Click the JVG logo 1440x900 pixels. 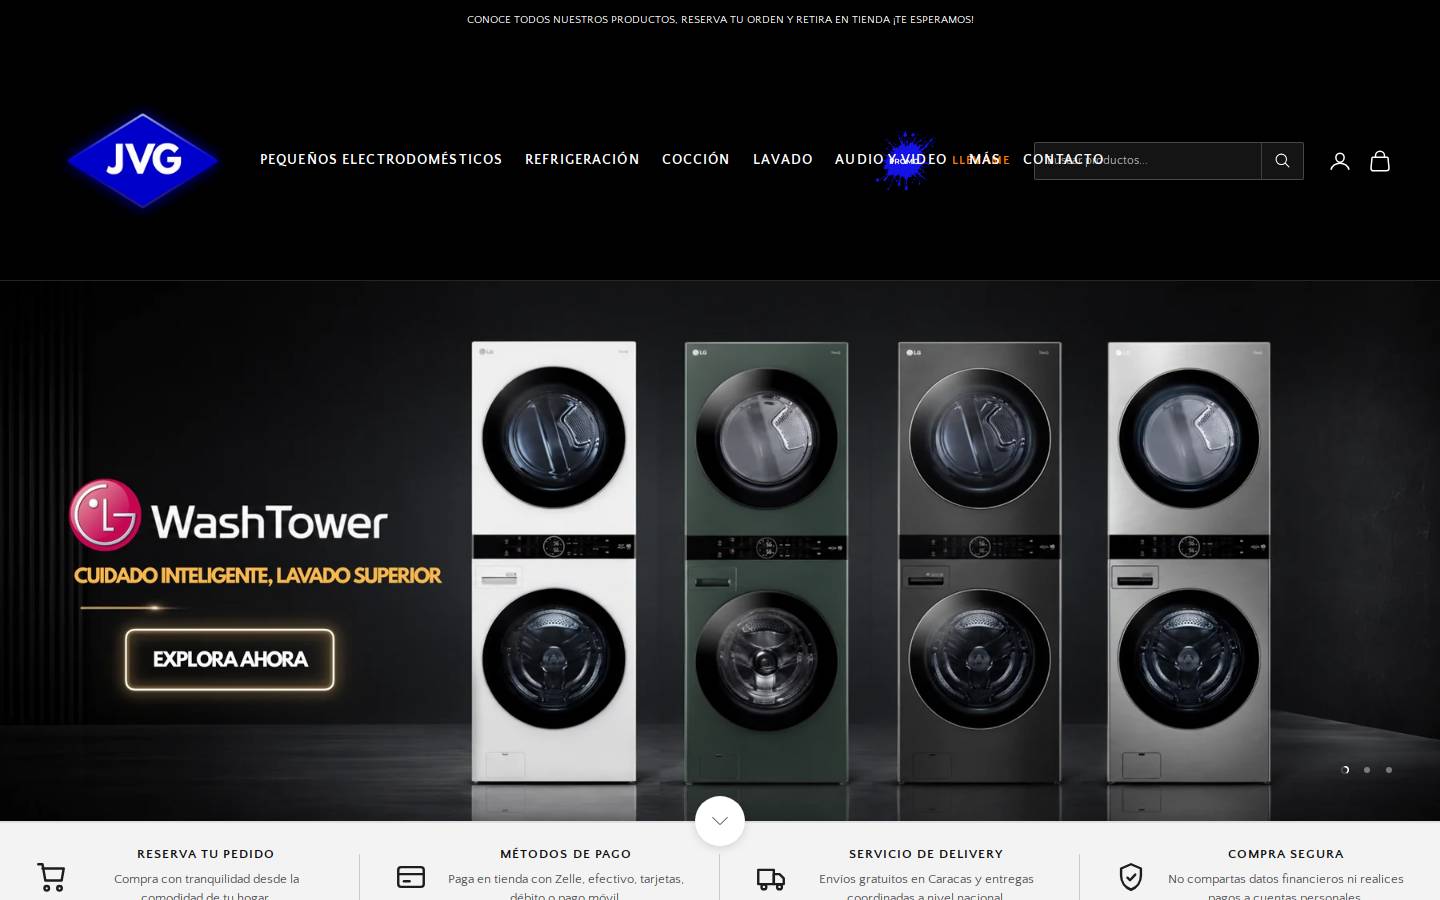(x=143, y=160)
